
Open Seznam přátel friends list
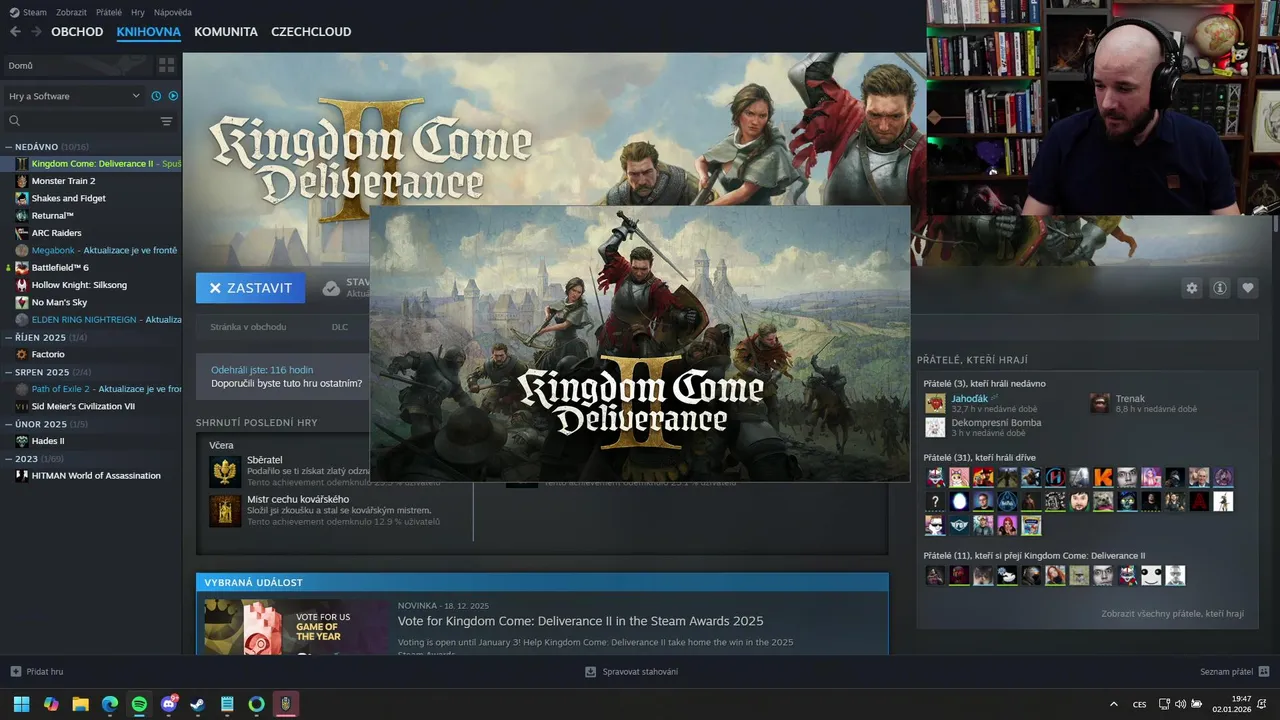click(1234, 671)
